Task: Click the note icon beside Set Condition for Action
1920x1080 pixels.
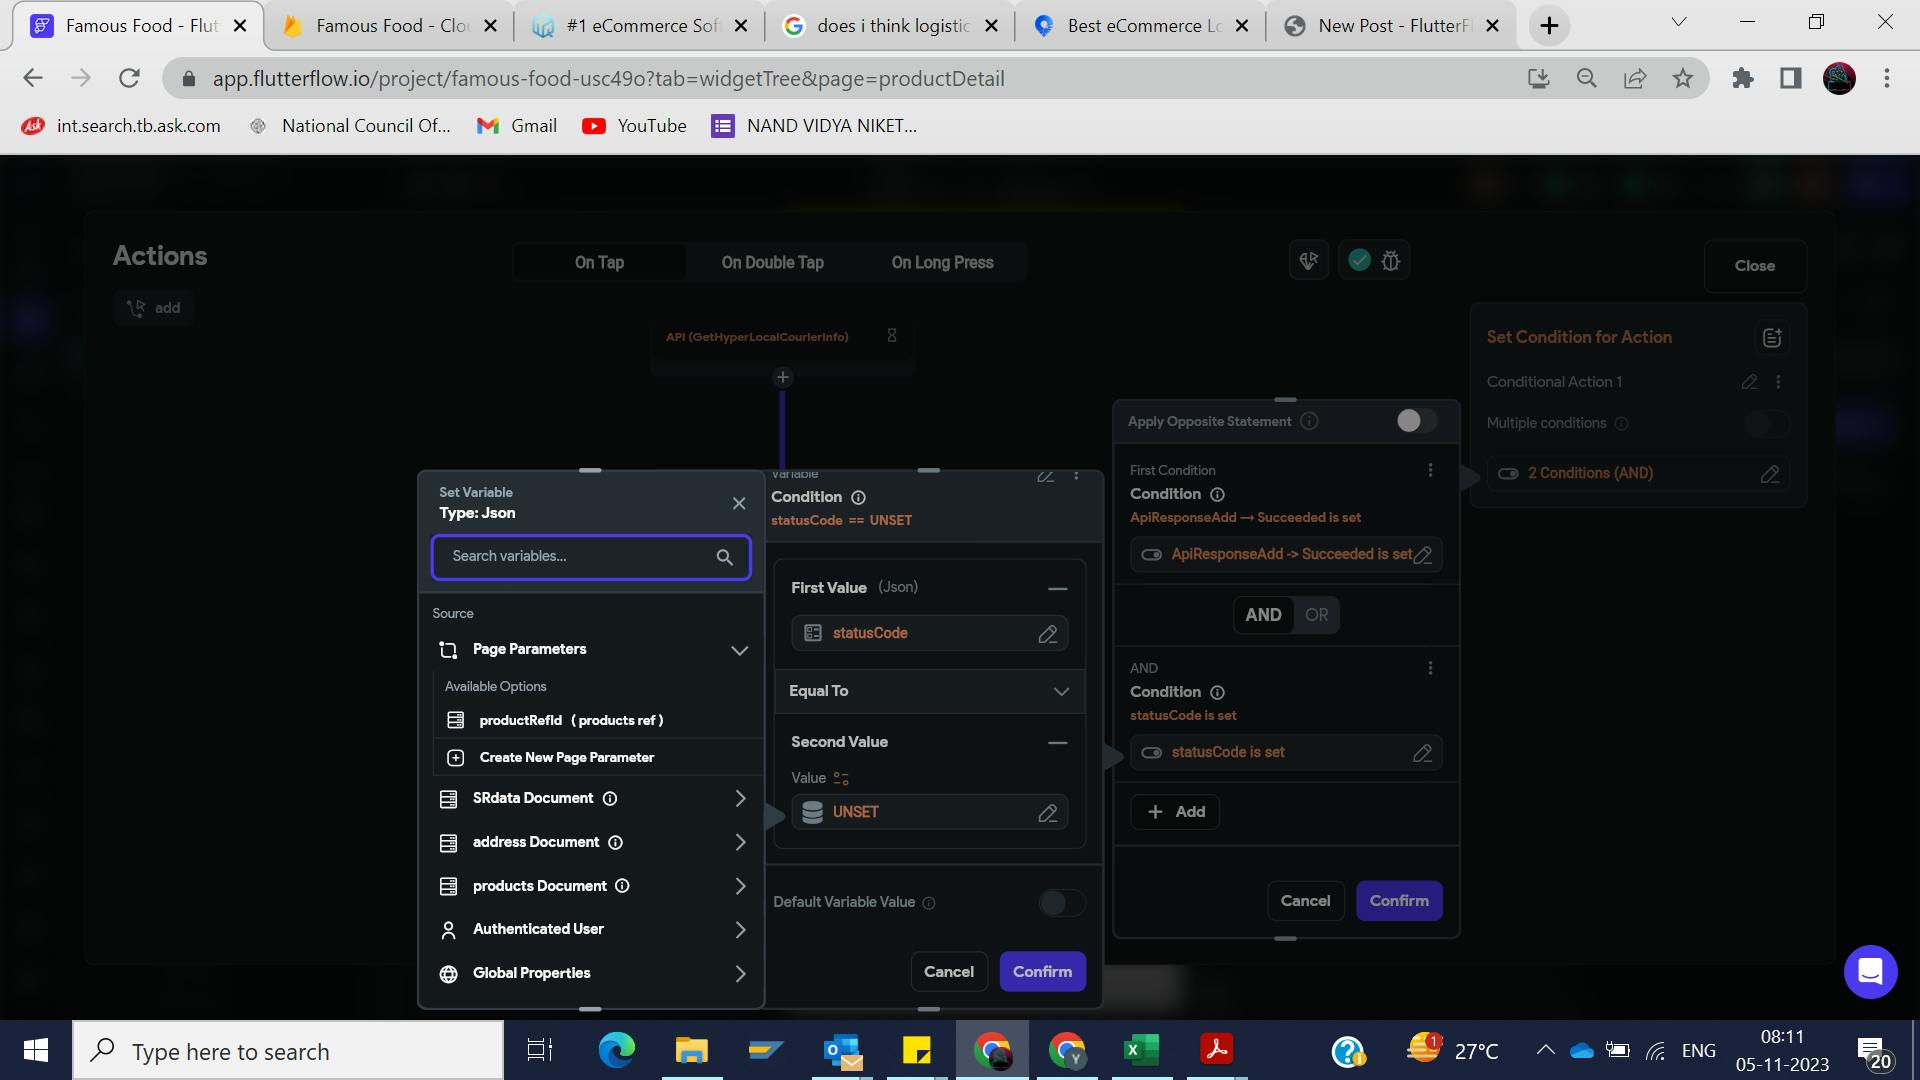Action: (1772, 338)
